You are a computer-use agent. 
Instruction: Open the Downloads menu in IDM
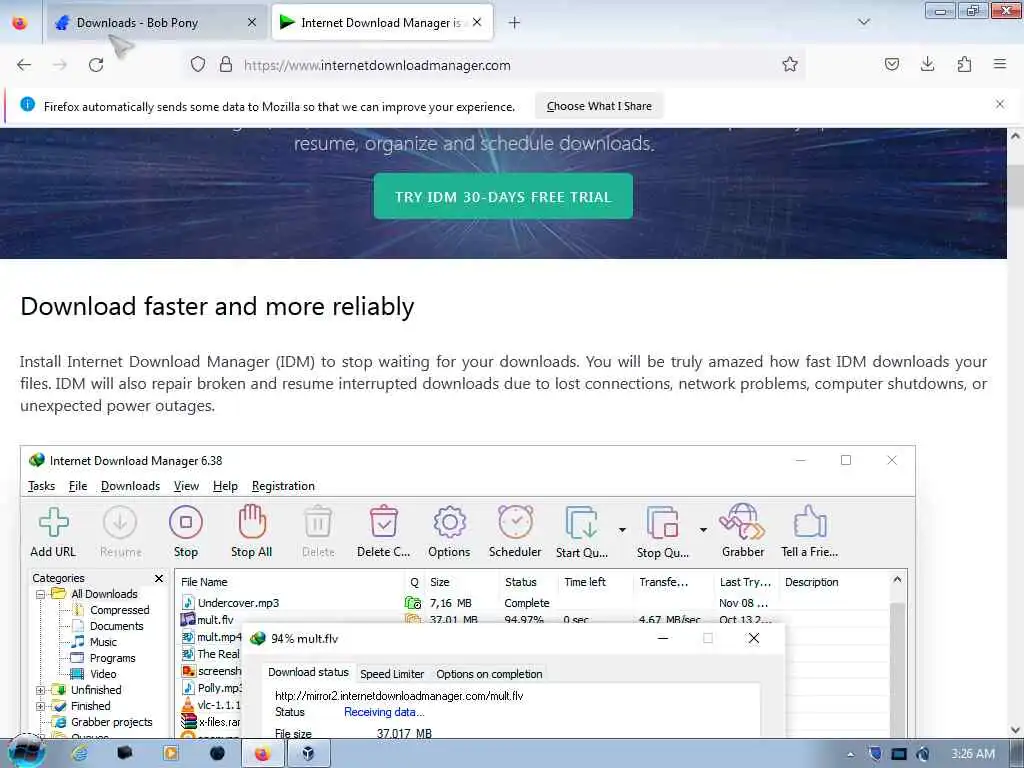[x=130, y=486]
